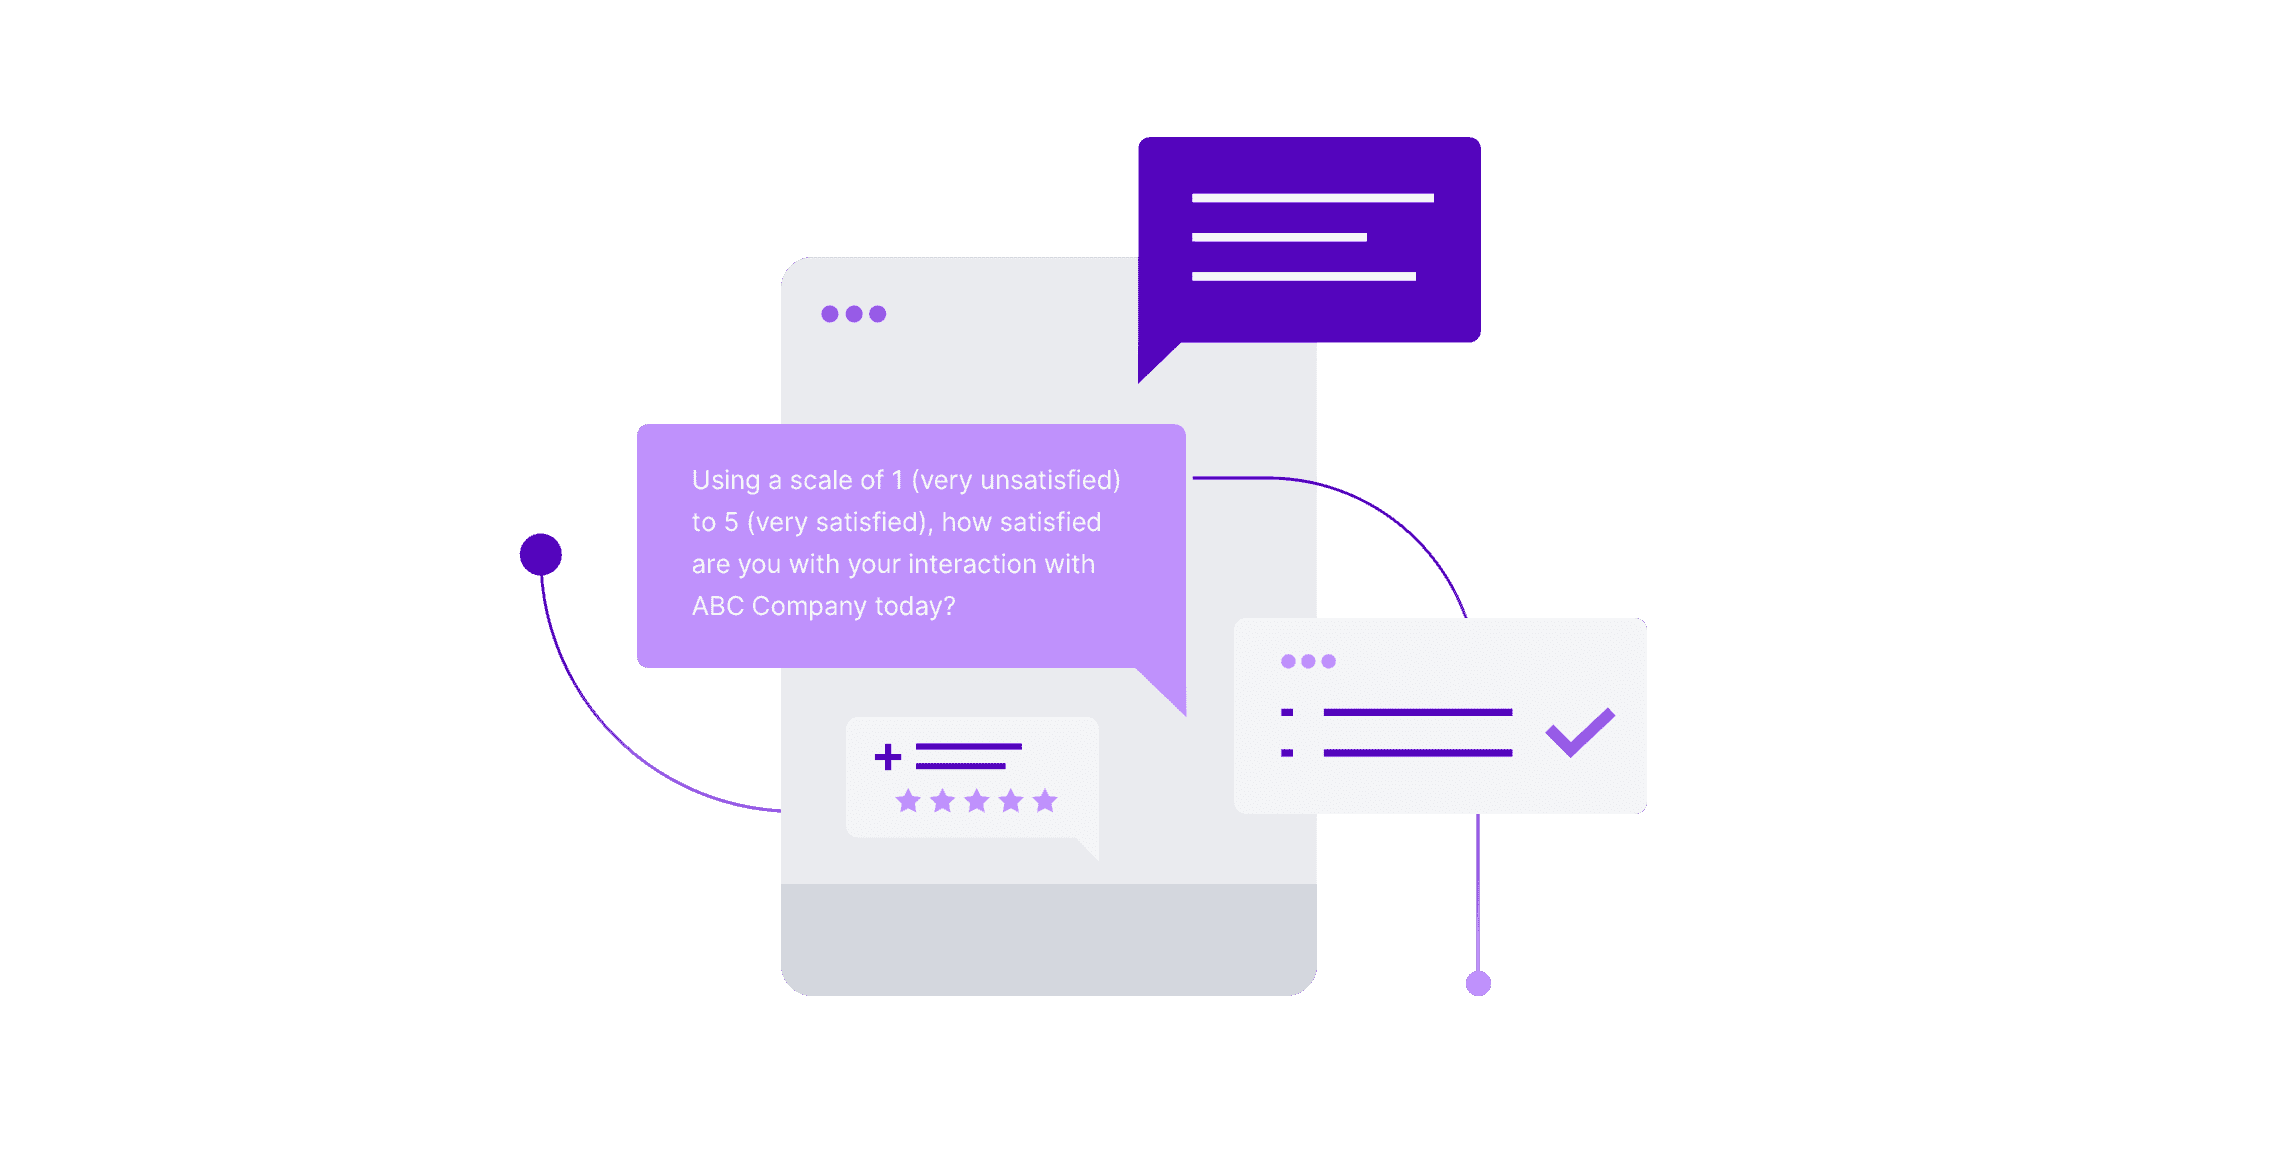
Task: Click the plus symbol on the rating widget
Action: (x=888, y=755)
